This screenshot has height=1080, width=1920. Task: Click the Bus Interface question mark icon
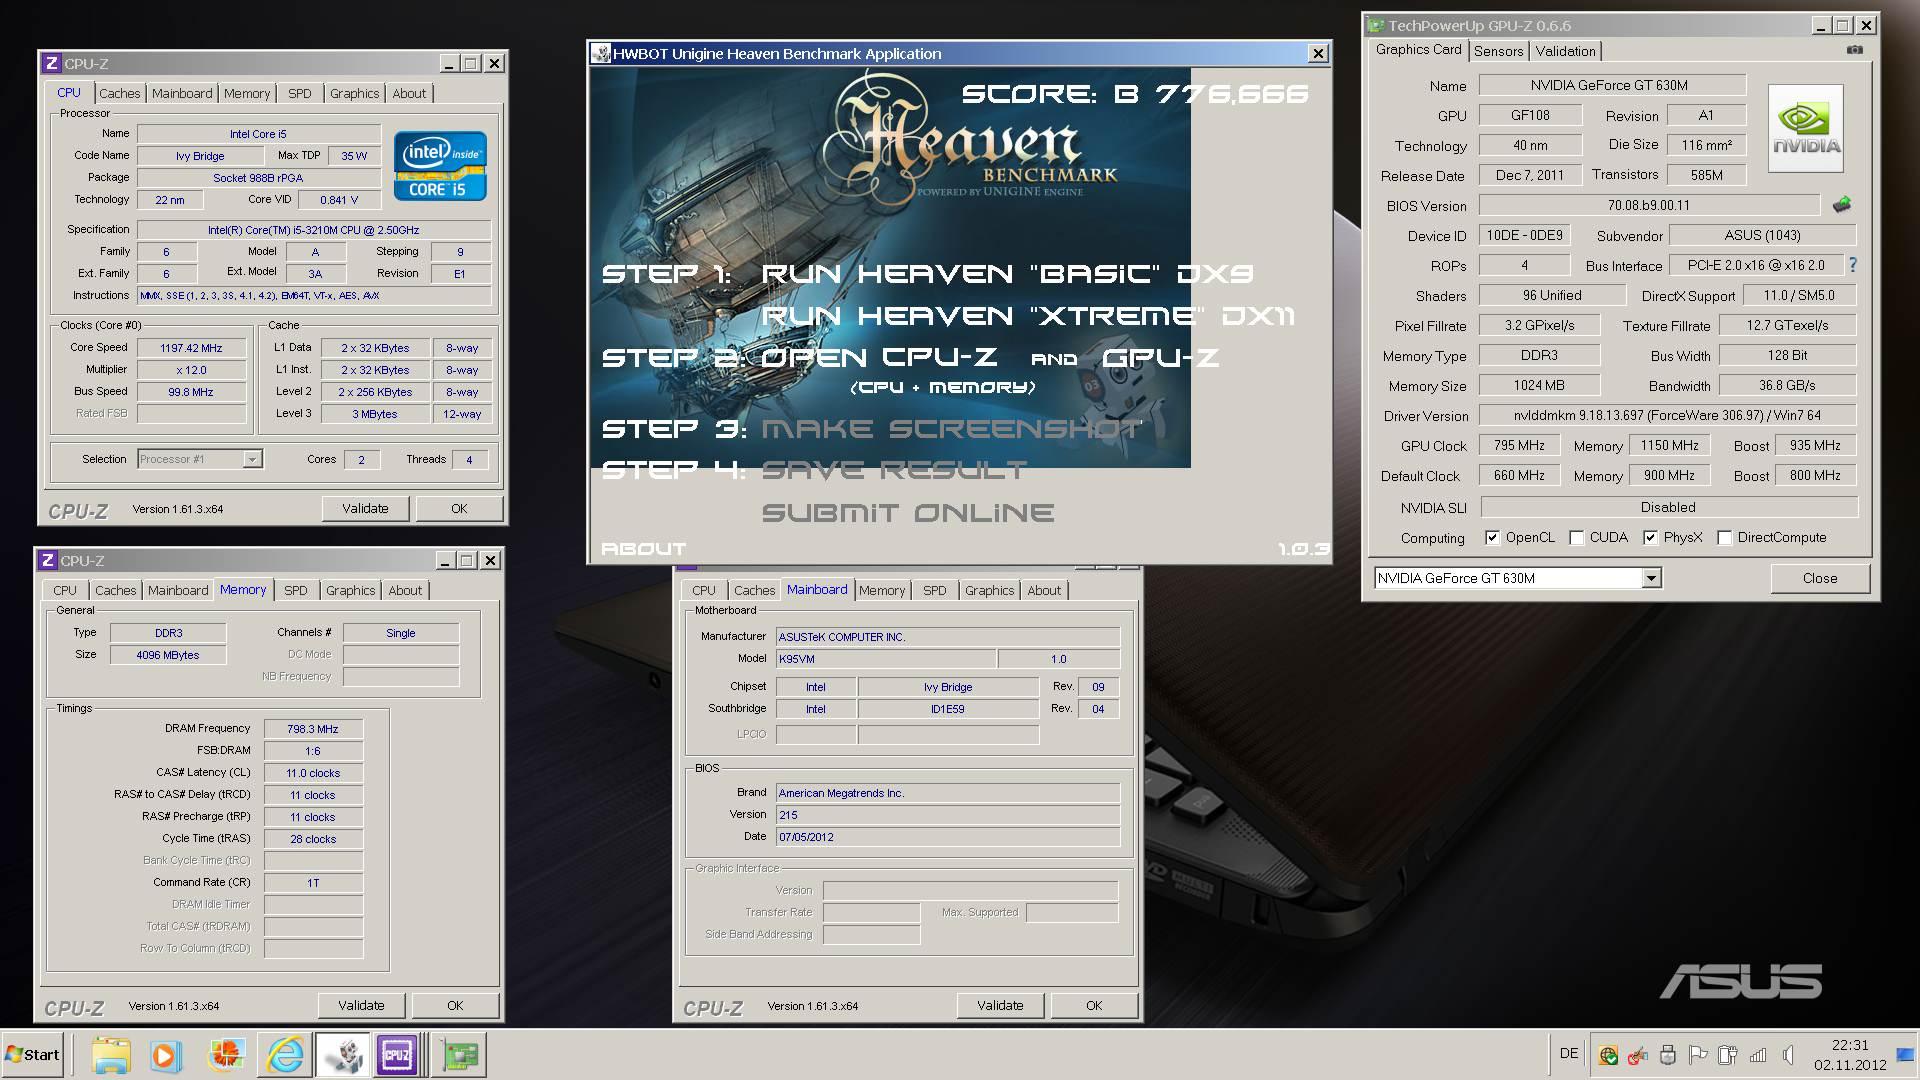tap(1853, 265)
